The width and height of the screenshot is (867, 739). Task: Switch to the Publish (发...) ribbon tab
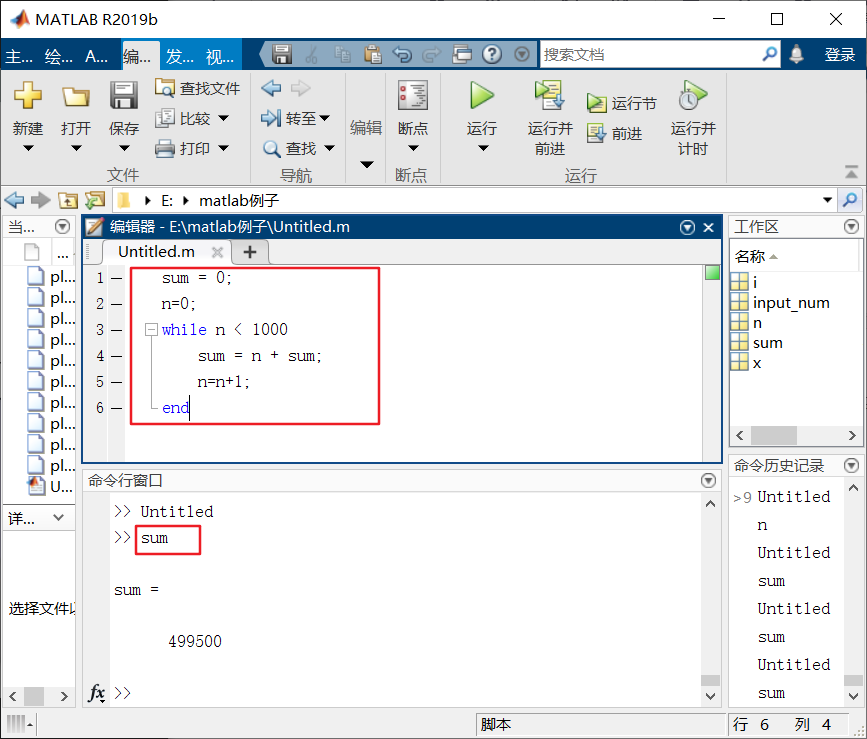180,56
